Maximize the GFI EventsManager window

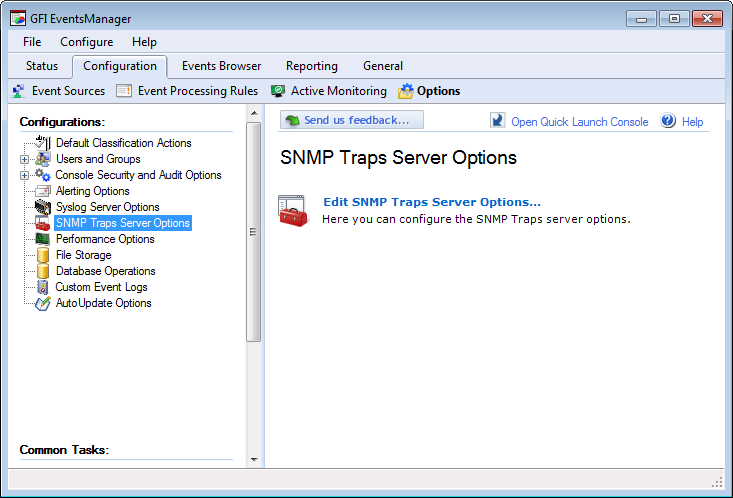(674, 19)
